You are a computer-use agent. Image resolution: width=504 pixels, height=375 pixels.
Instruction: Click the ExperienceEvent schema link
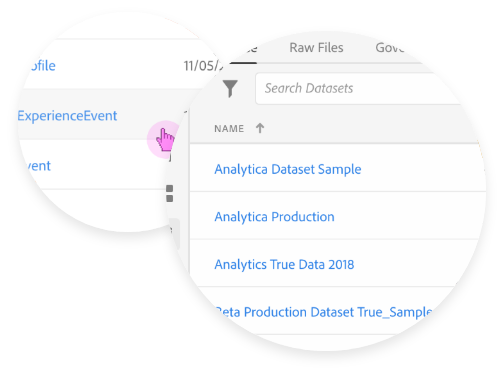(x=67, y=116)
